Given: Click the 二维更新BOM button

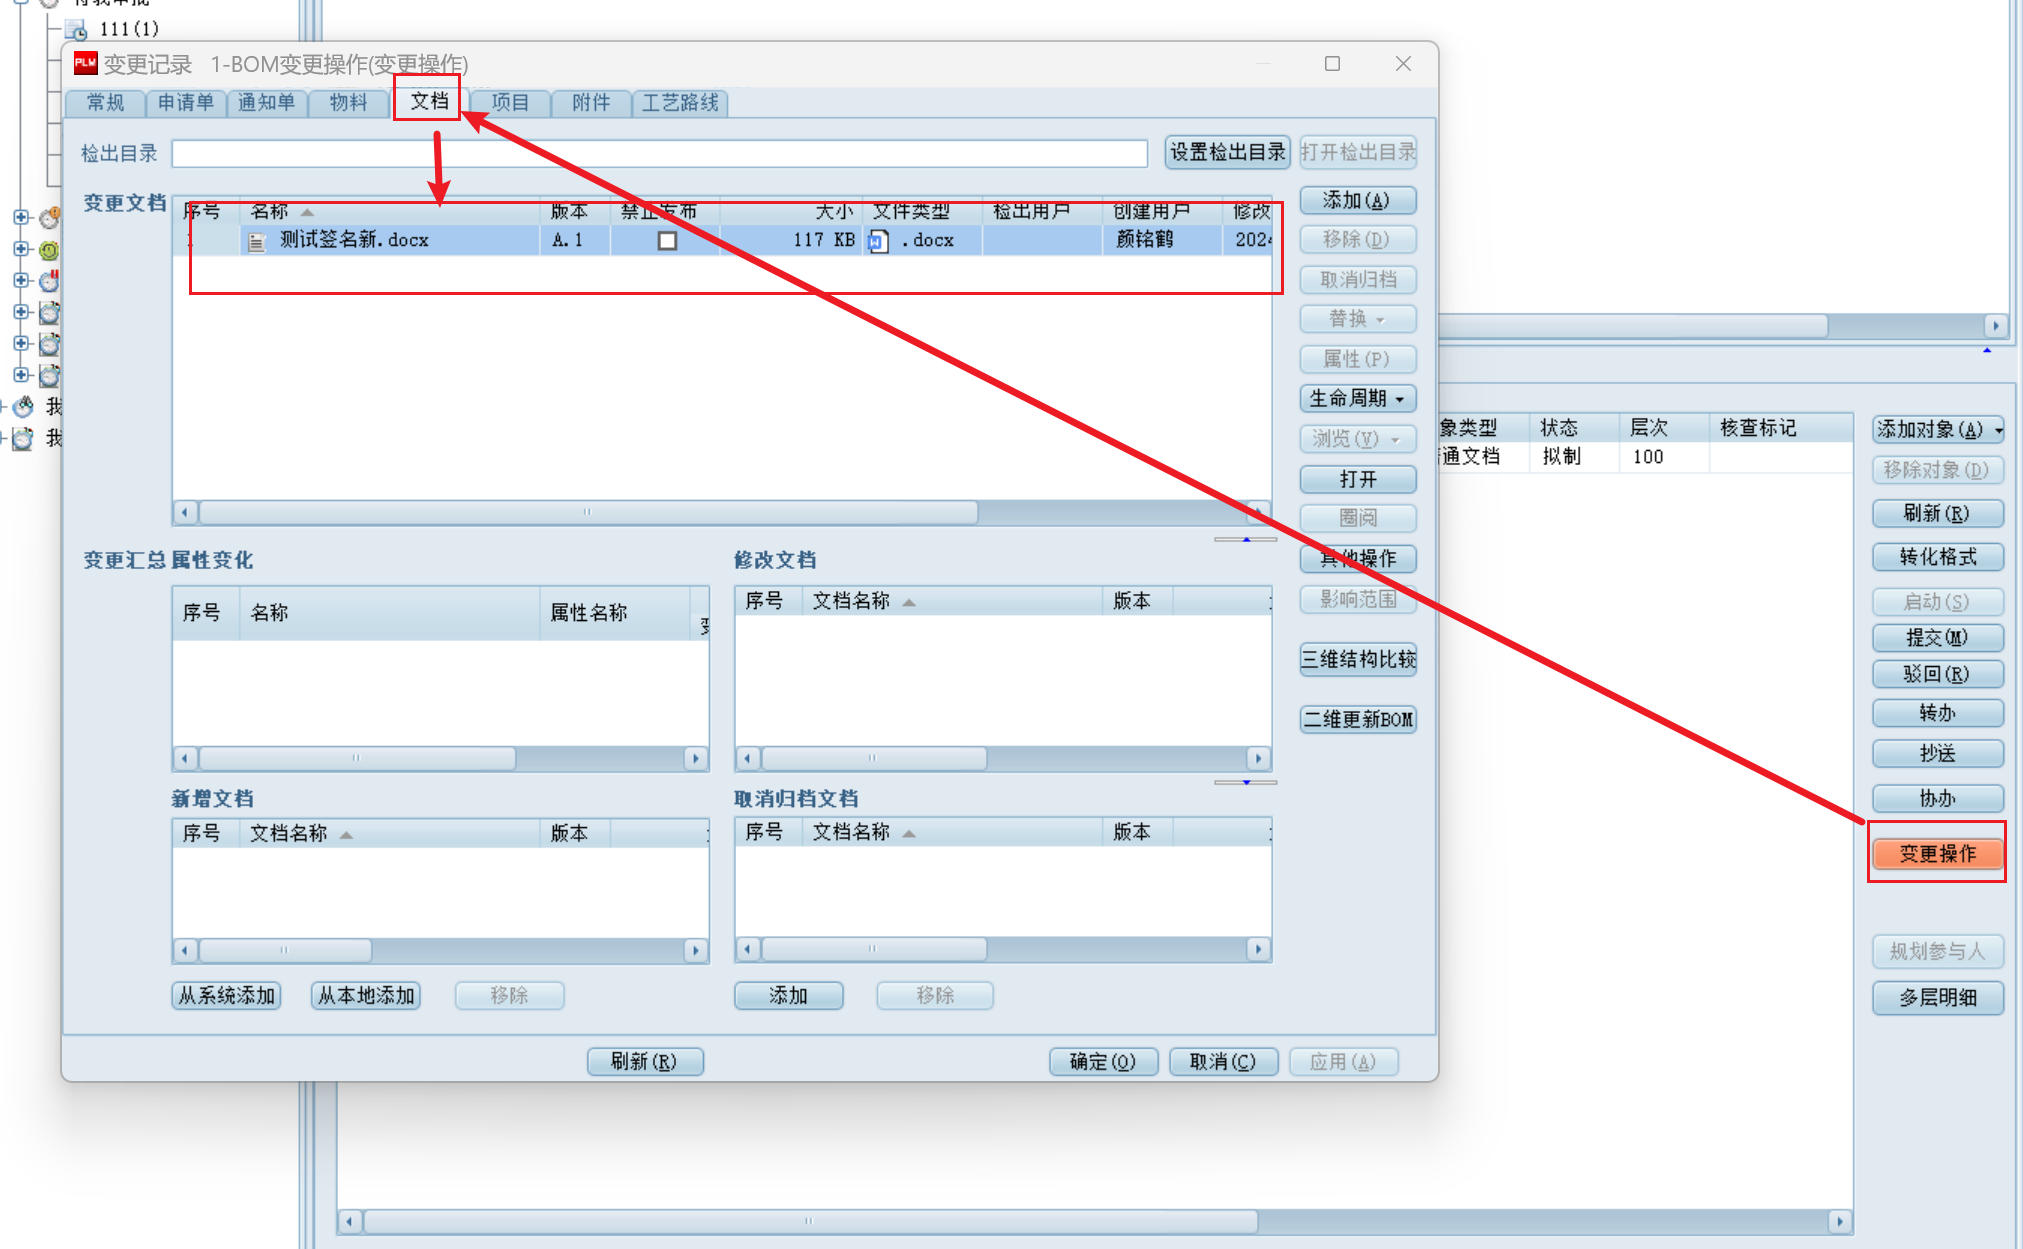Looking at the screenshot, I should point(1358,720).
